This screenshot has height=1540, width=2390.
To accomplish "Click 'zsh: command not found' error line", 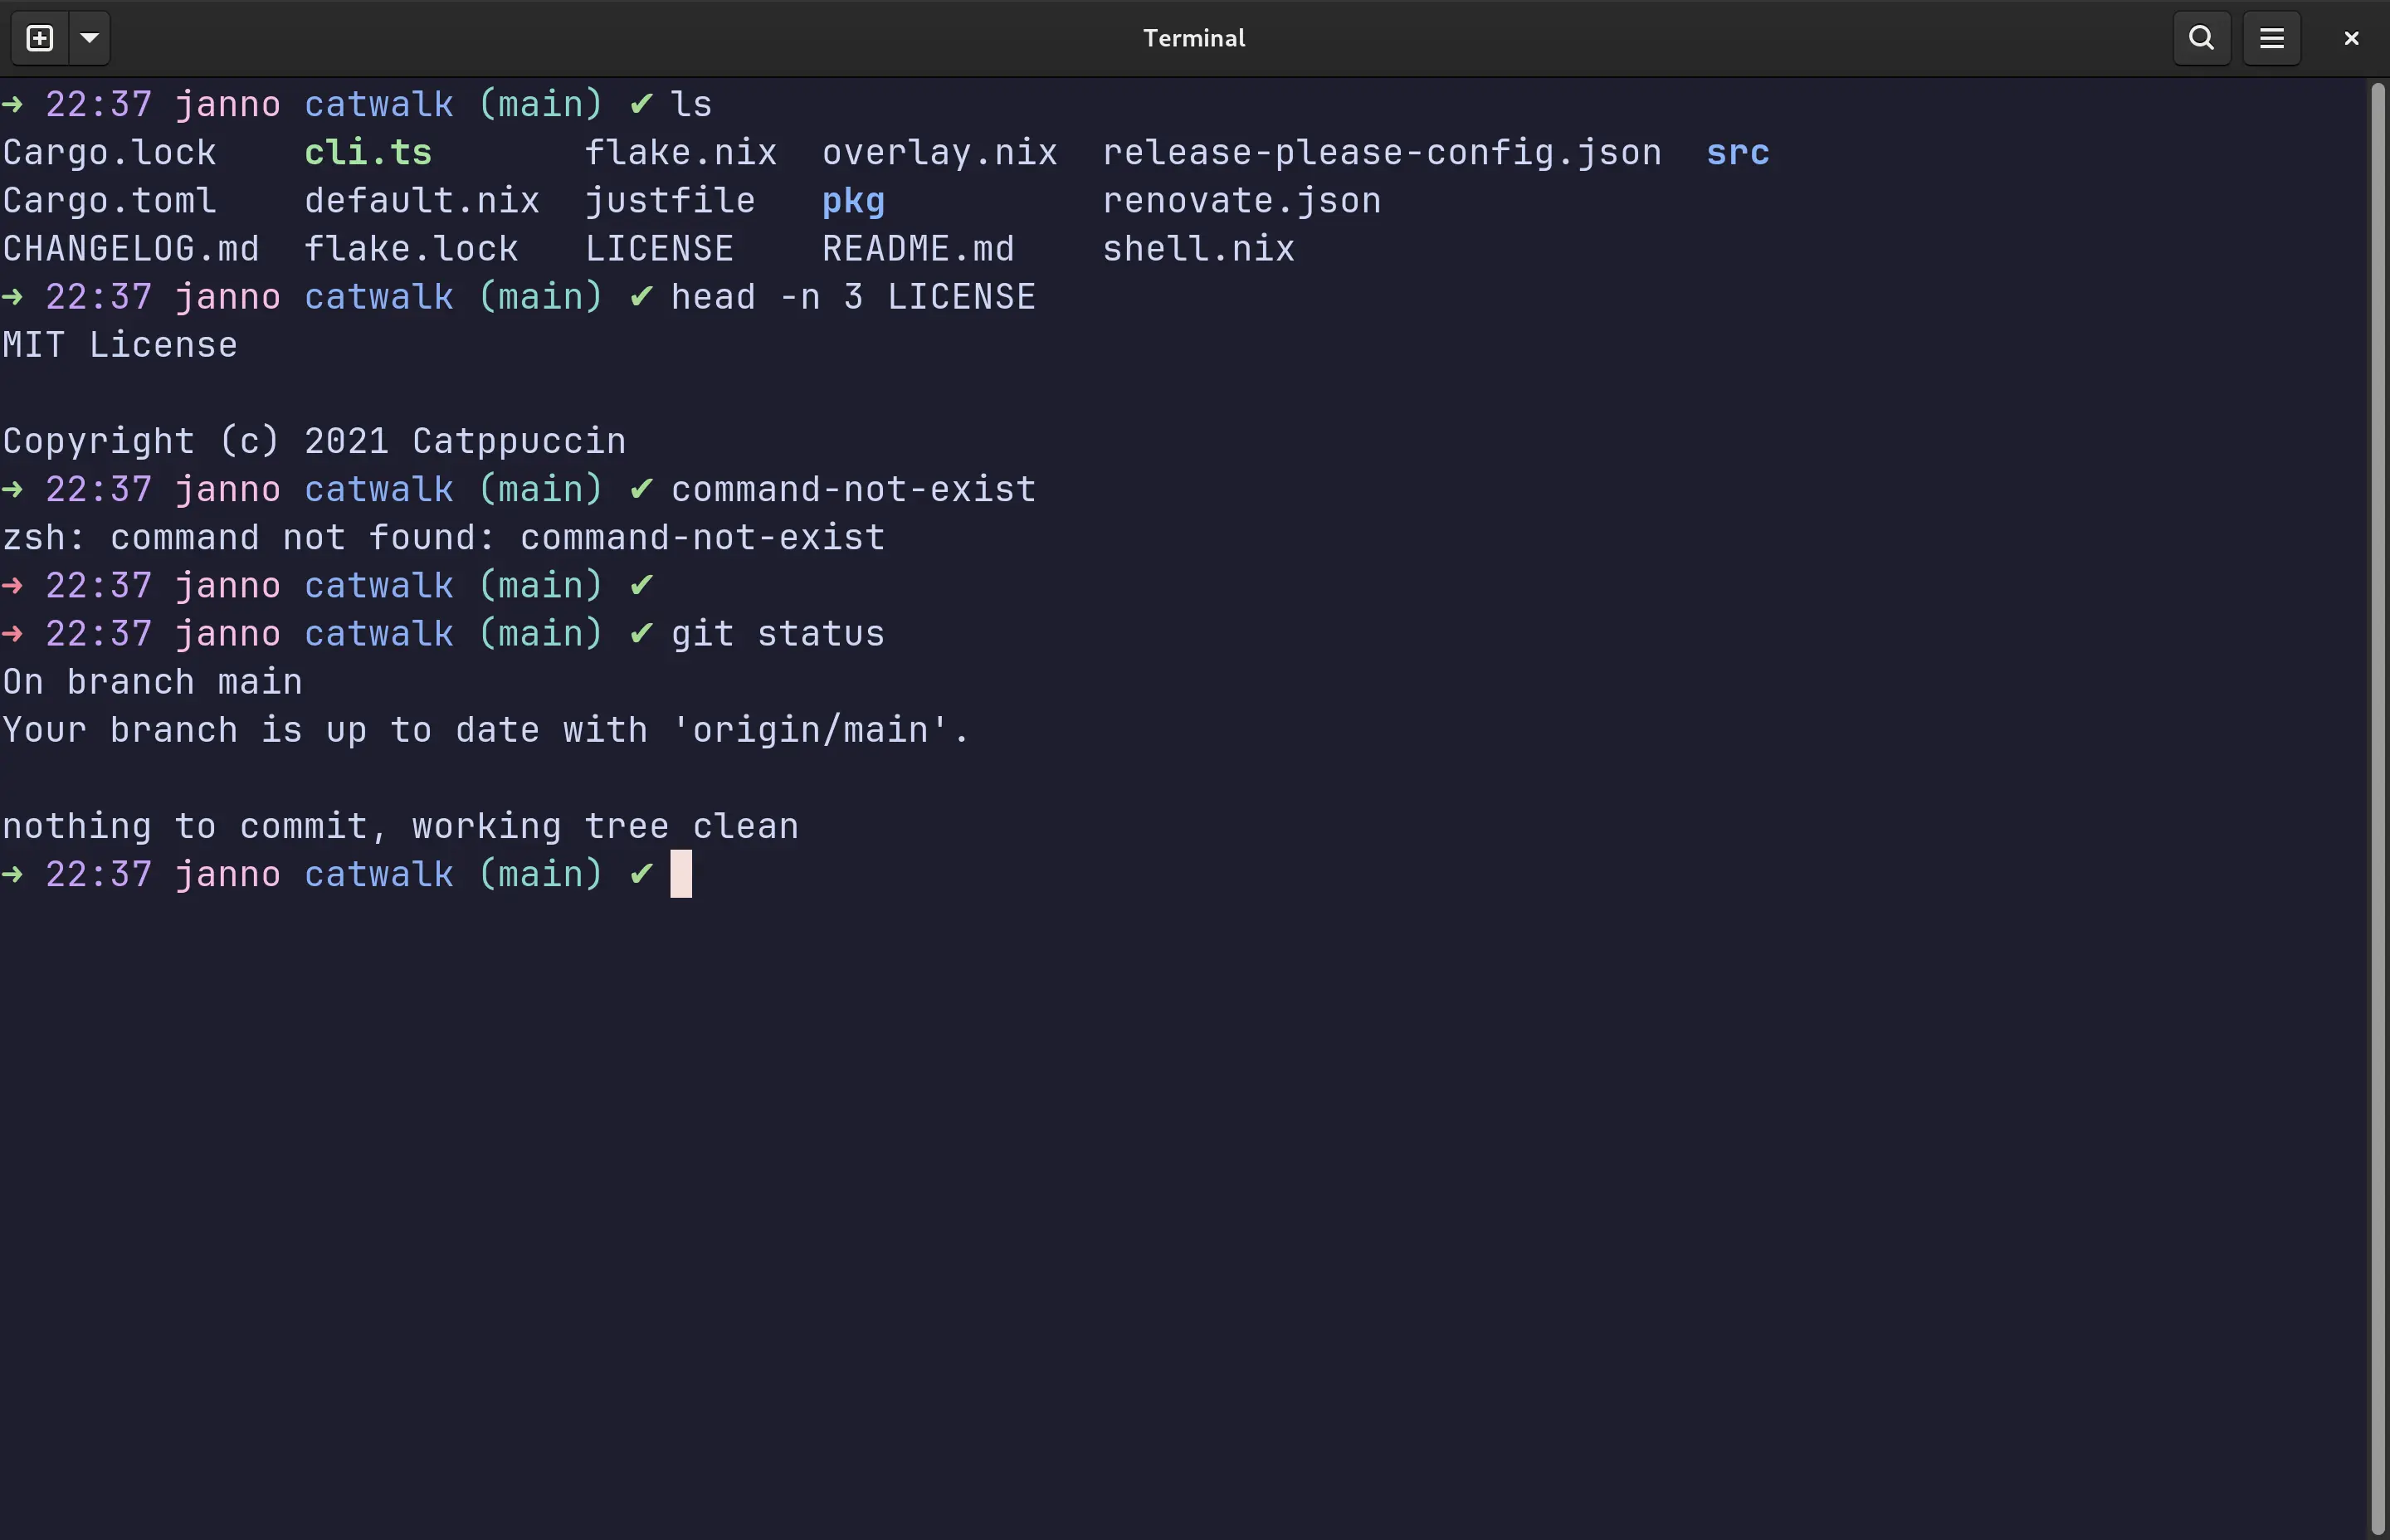I will [x=443, y=538].
